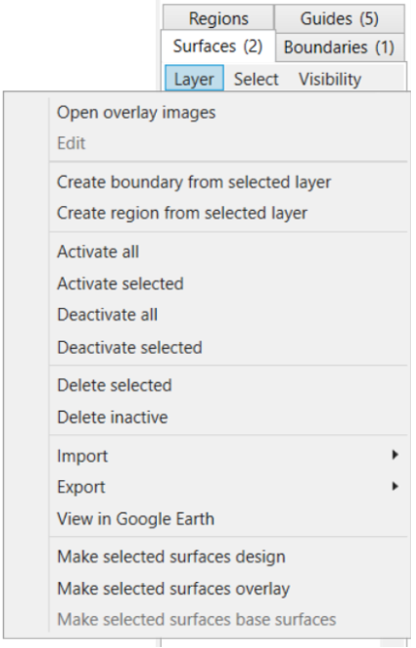Expand the Import submenu arrow
The height and width of the screenshot is (648, 416).
[395, 455]
